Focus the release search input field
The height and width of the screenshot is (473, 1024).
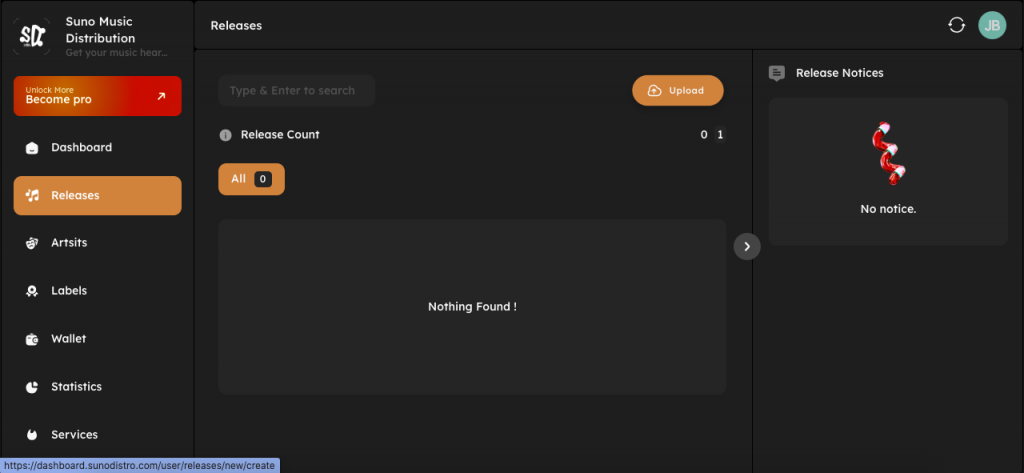click(296, 90)
